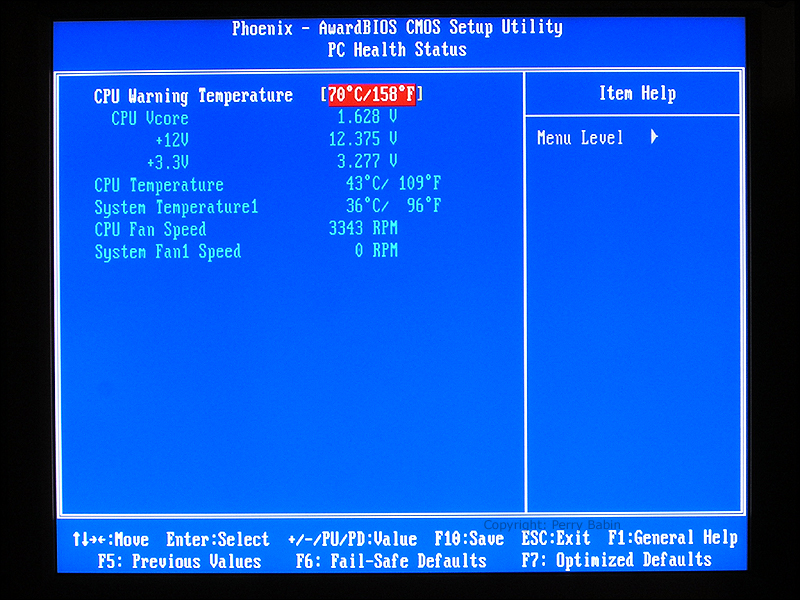This screenshot has width=800, height=600.
Task: Select the CPU Fan Speed label
Action: 150,230
